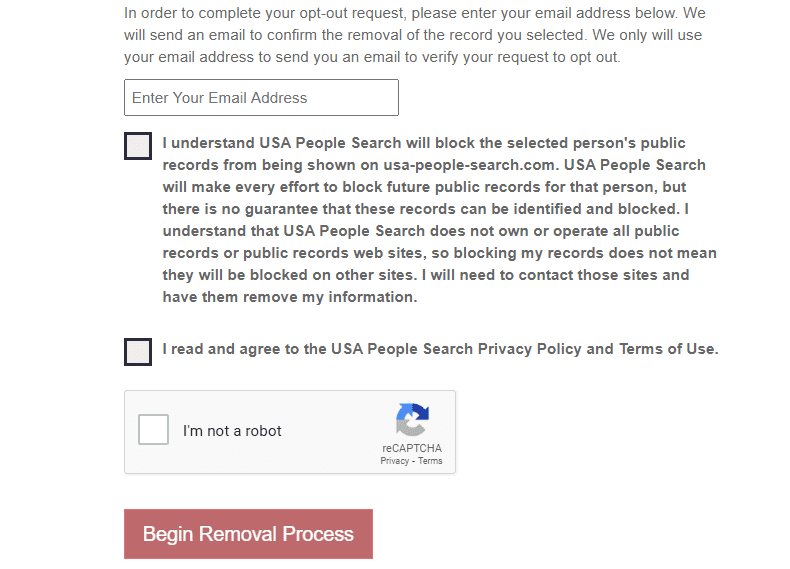Click the reCAPTCHA logo icon
Viewport: 790px width, 569px height.
pos(412,420)
